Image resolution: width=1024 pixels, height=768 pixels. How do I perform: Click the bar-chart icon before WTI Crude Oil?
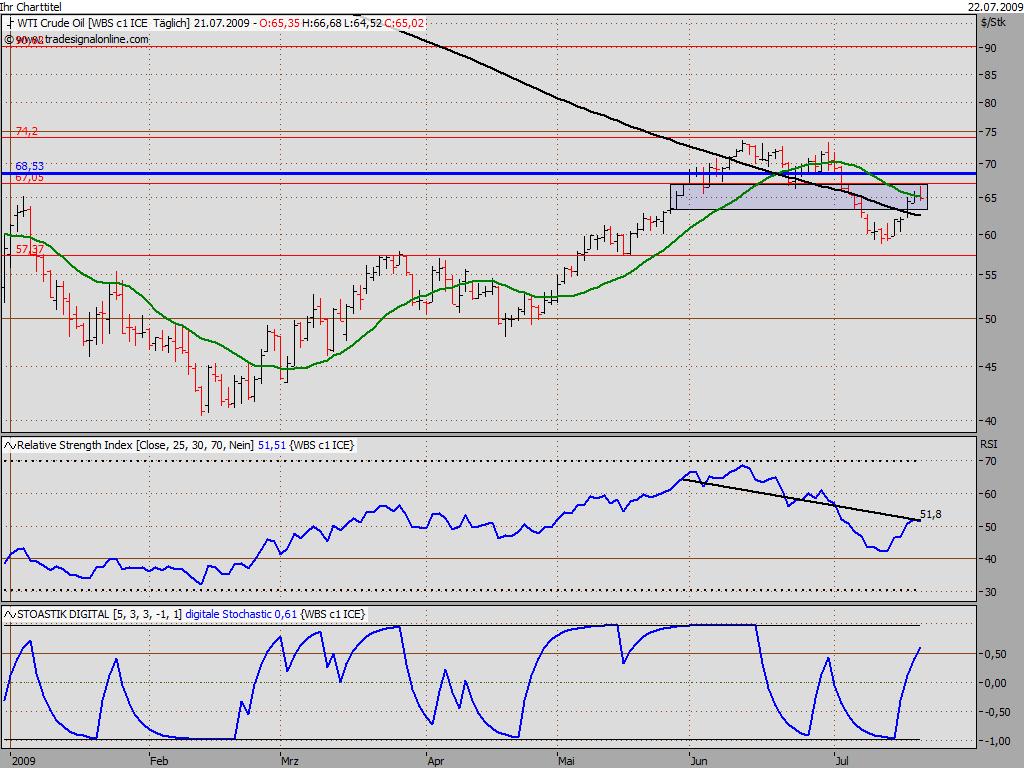click(x=10, y=23)
